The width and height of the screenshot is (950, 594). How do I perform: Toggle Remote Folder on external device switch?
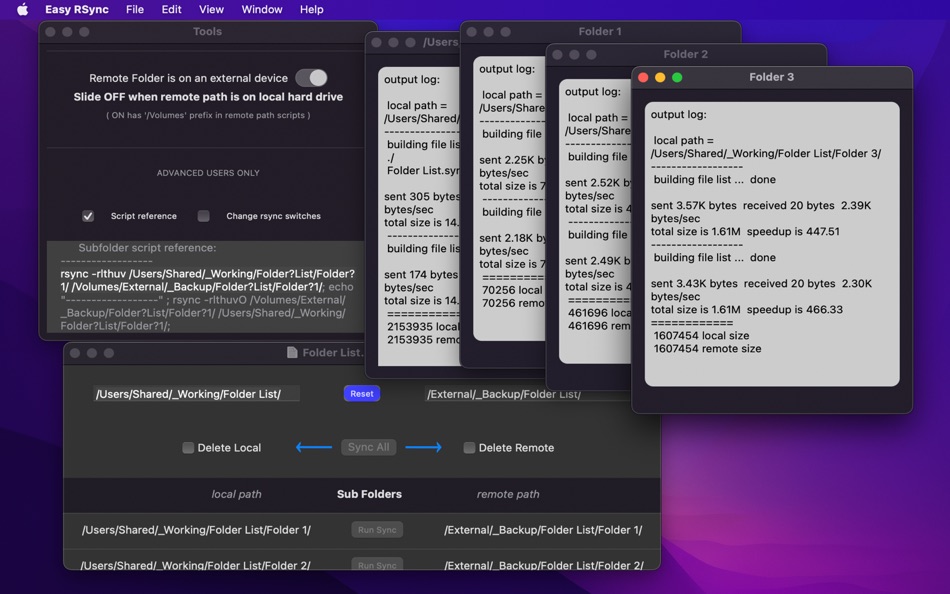tap(311, 78)
